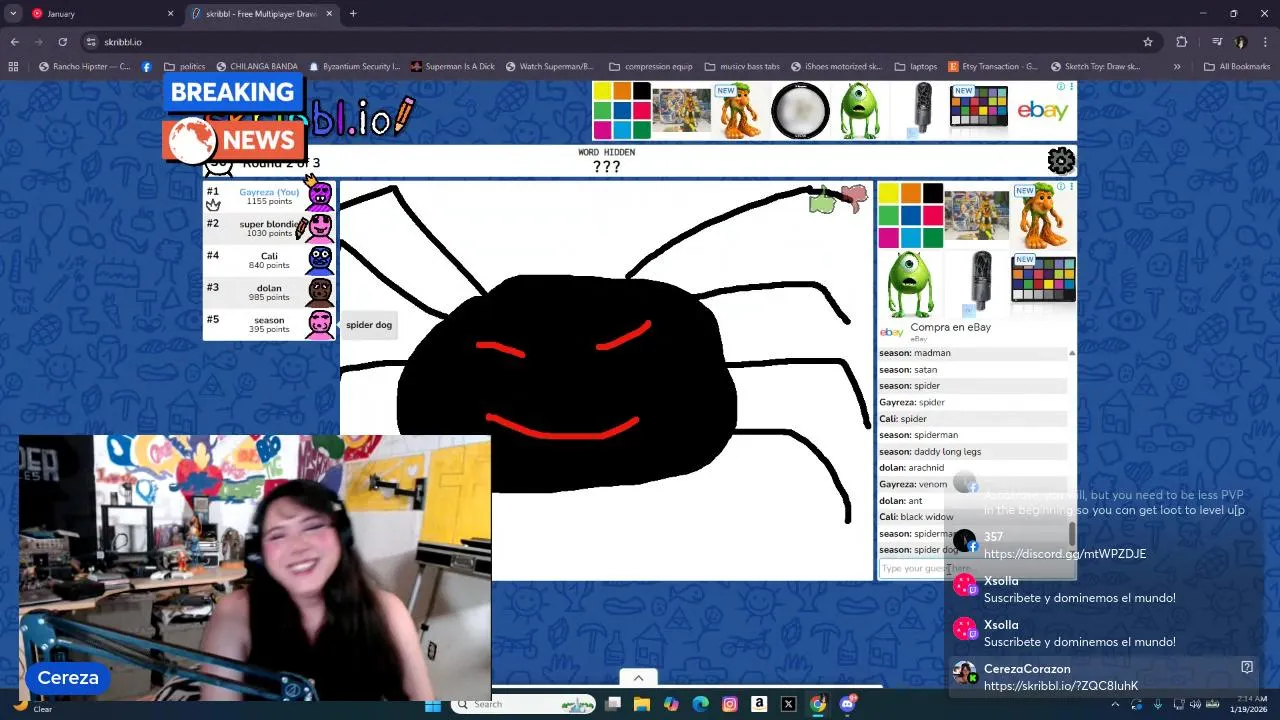Open All Bookmarks folder
The height and width of the screenshot is (720, 1280).
[x=1237, y=67]
